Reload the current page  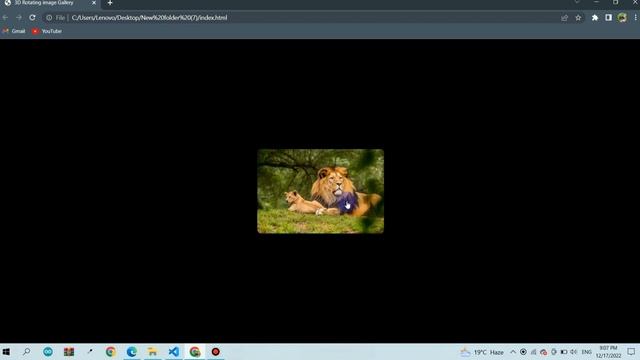pos(32,18)
